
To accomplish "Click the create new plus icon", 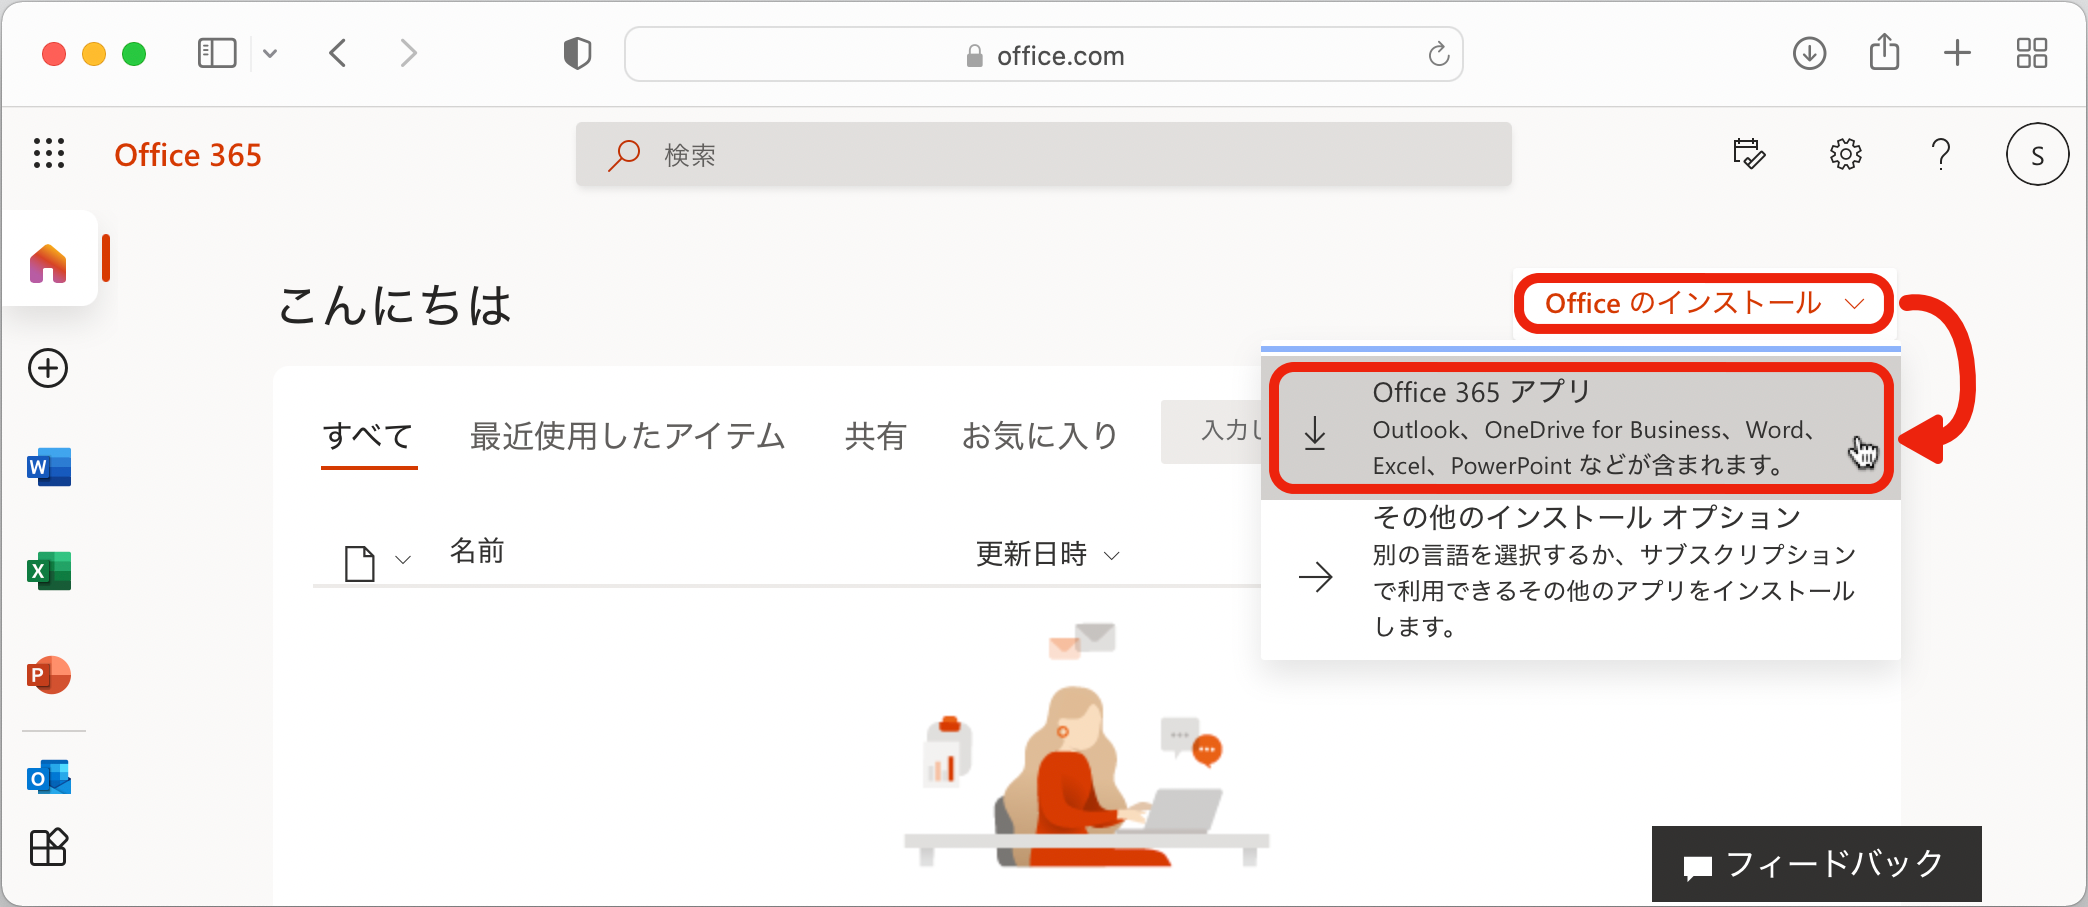I will (x=48, y=368).
